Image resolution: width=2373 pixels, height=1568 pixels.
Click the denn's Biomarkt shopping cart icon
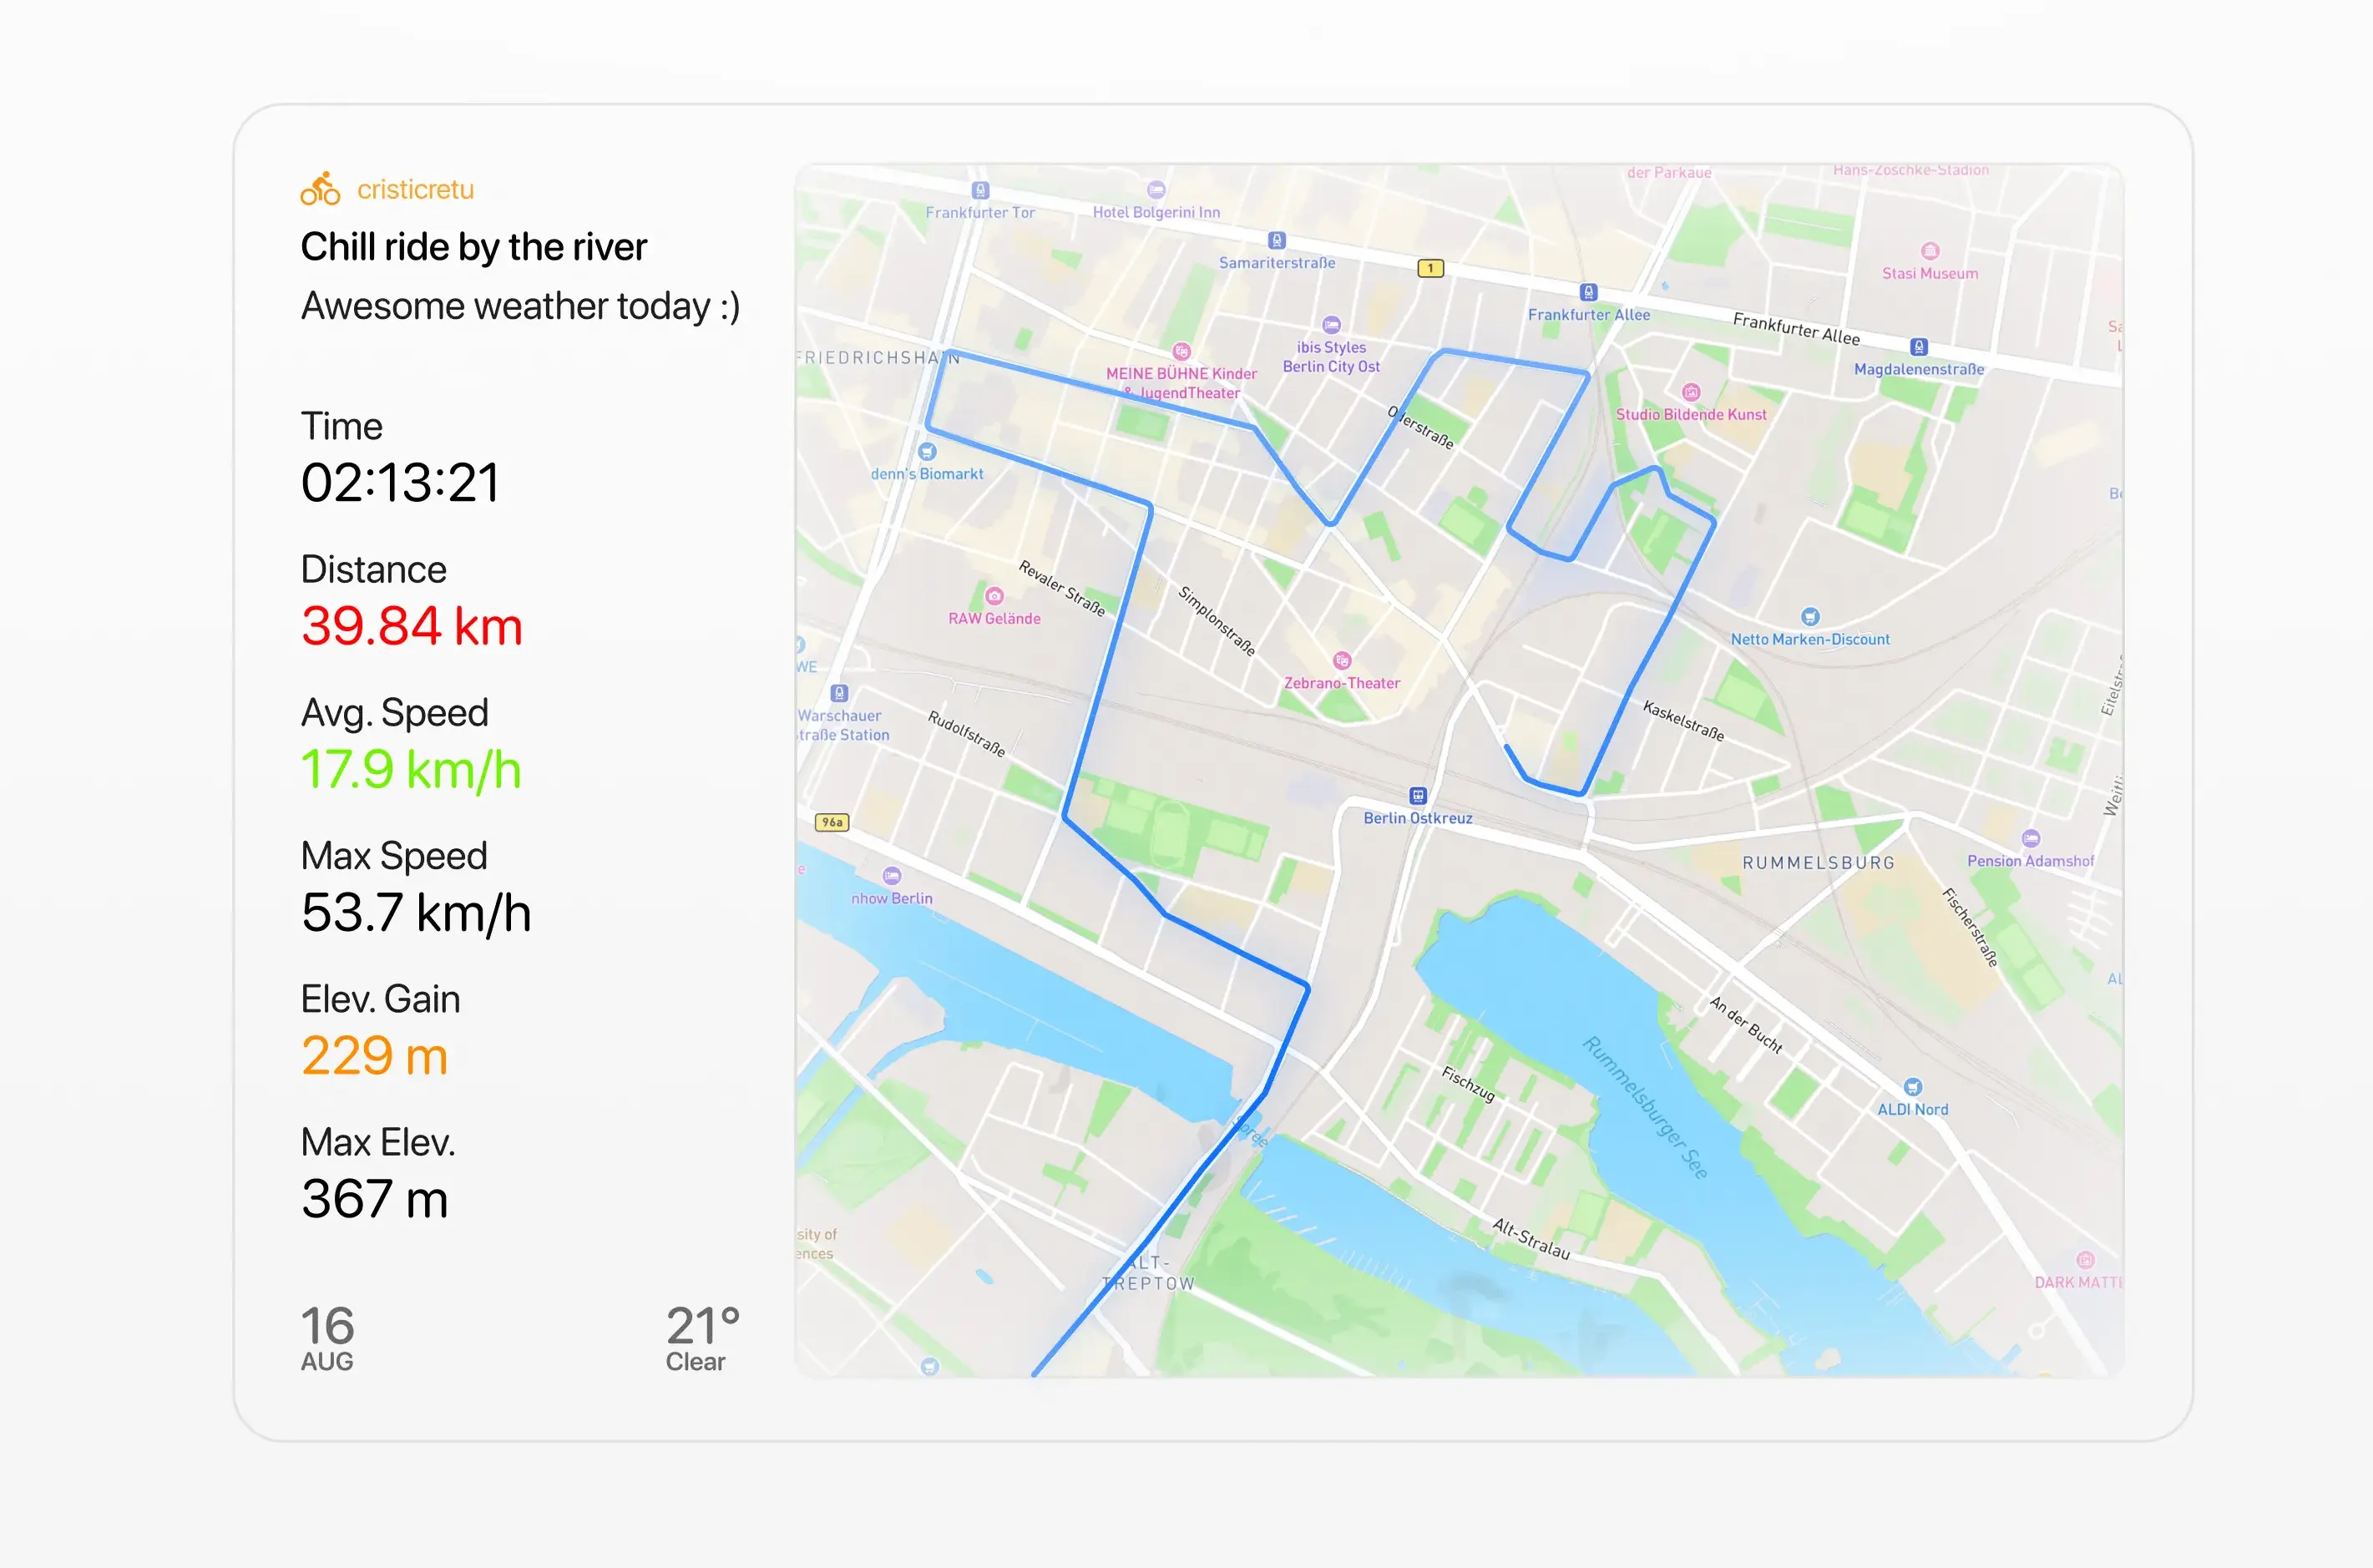point(928,451)
